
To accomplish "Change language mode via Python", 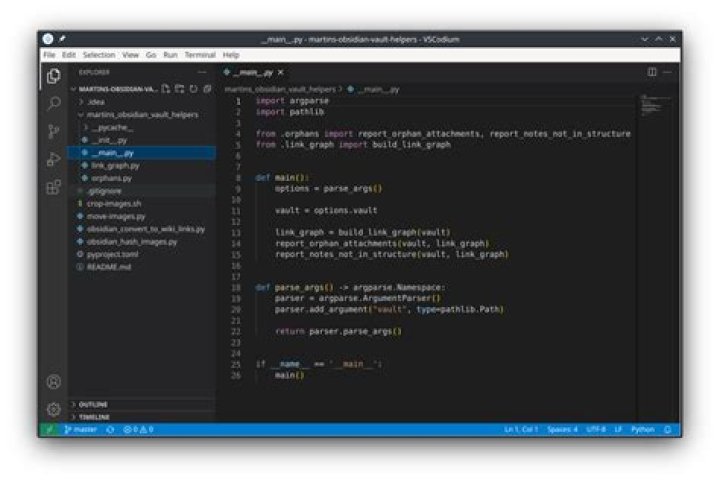I will [642, 429].
